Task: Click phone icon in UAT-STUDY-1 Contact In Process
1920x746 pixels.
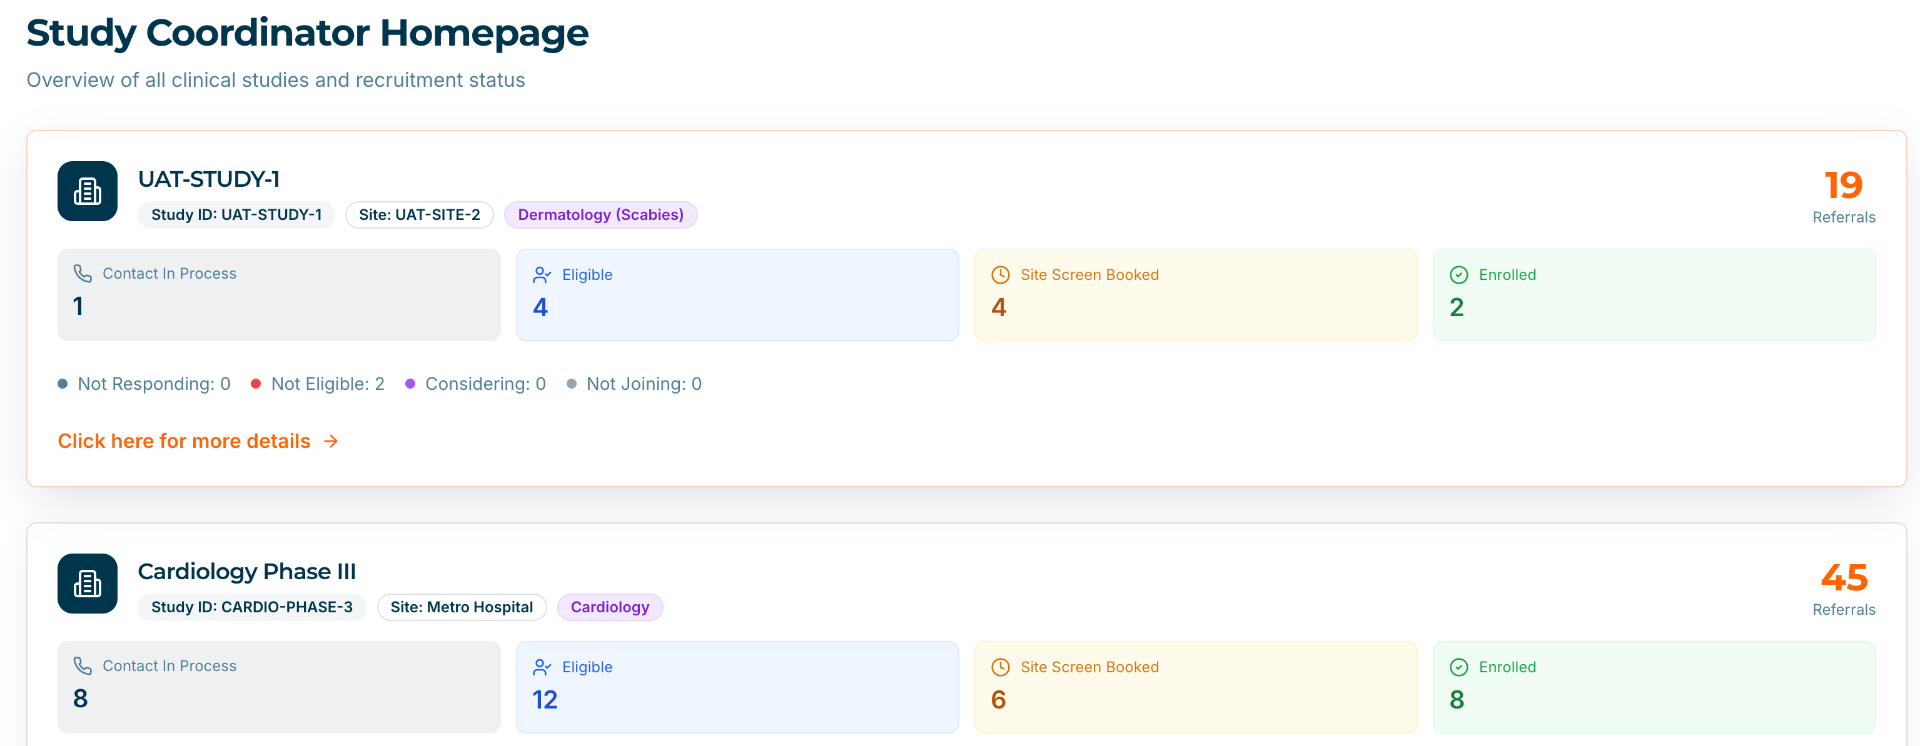Action: (x=83, y=274)
